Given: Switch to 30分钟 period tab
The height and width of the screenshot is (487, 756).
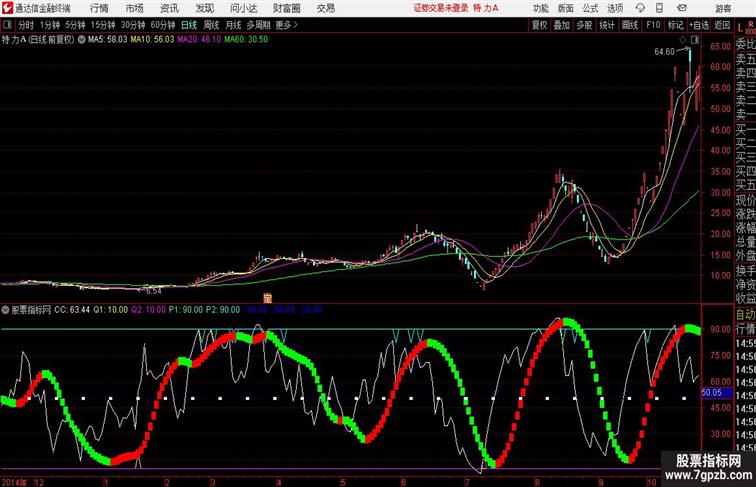Looking at the screenshot, I should tap(133, 25).
